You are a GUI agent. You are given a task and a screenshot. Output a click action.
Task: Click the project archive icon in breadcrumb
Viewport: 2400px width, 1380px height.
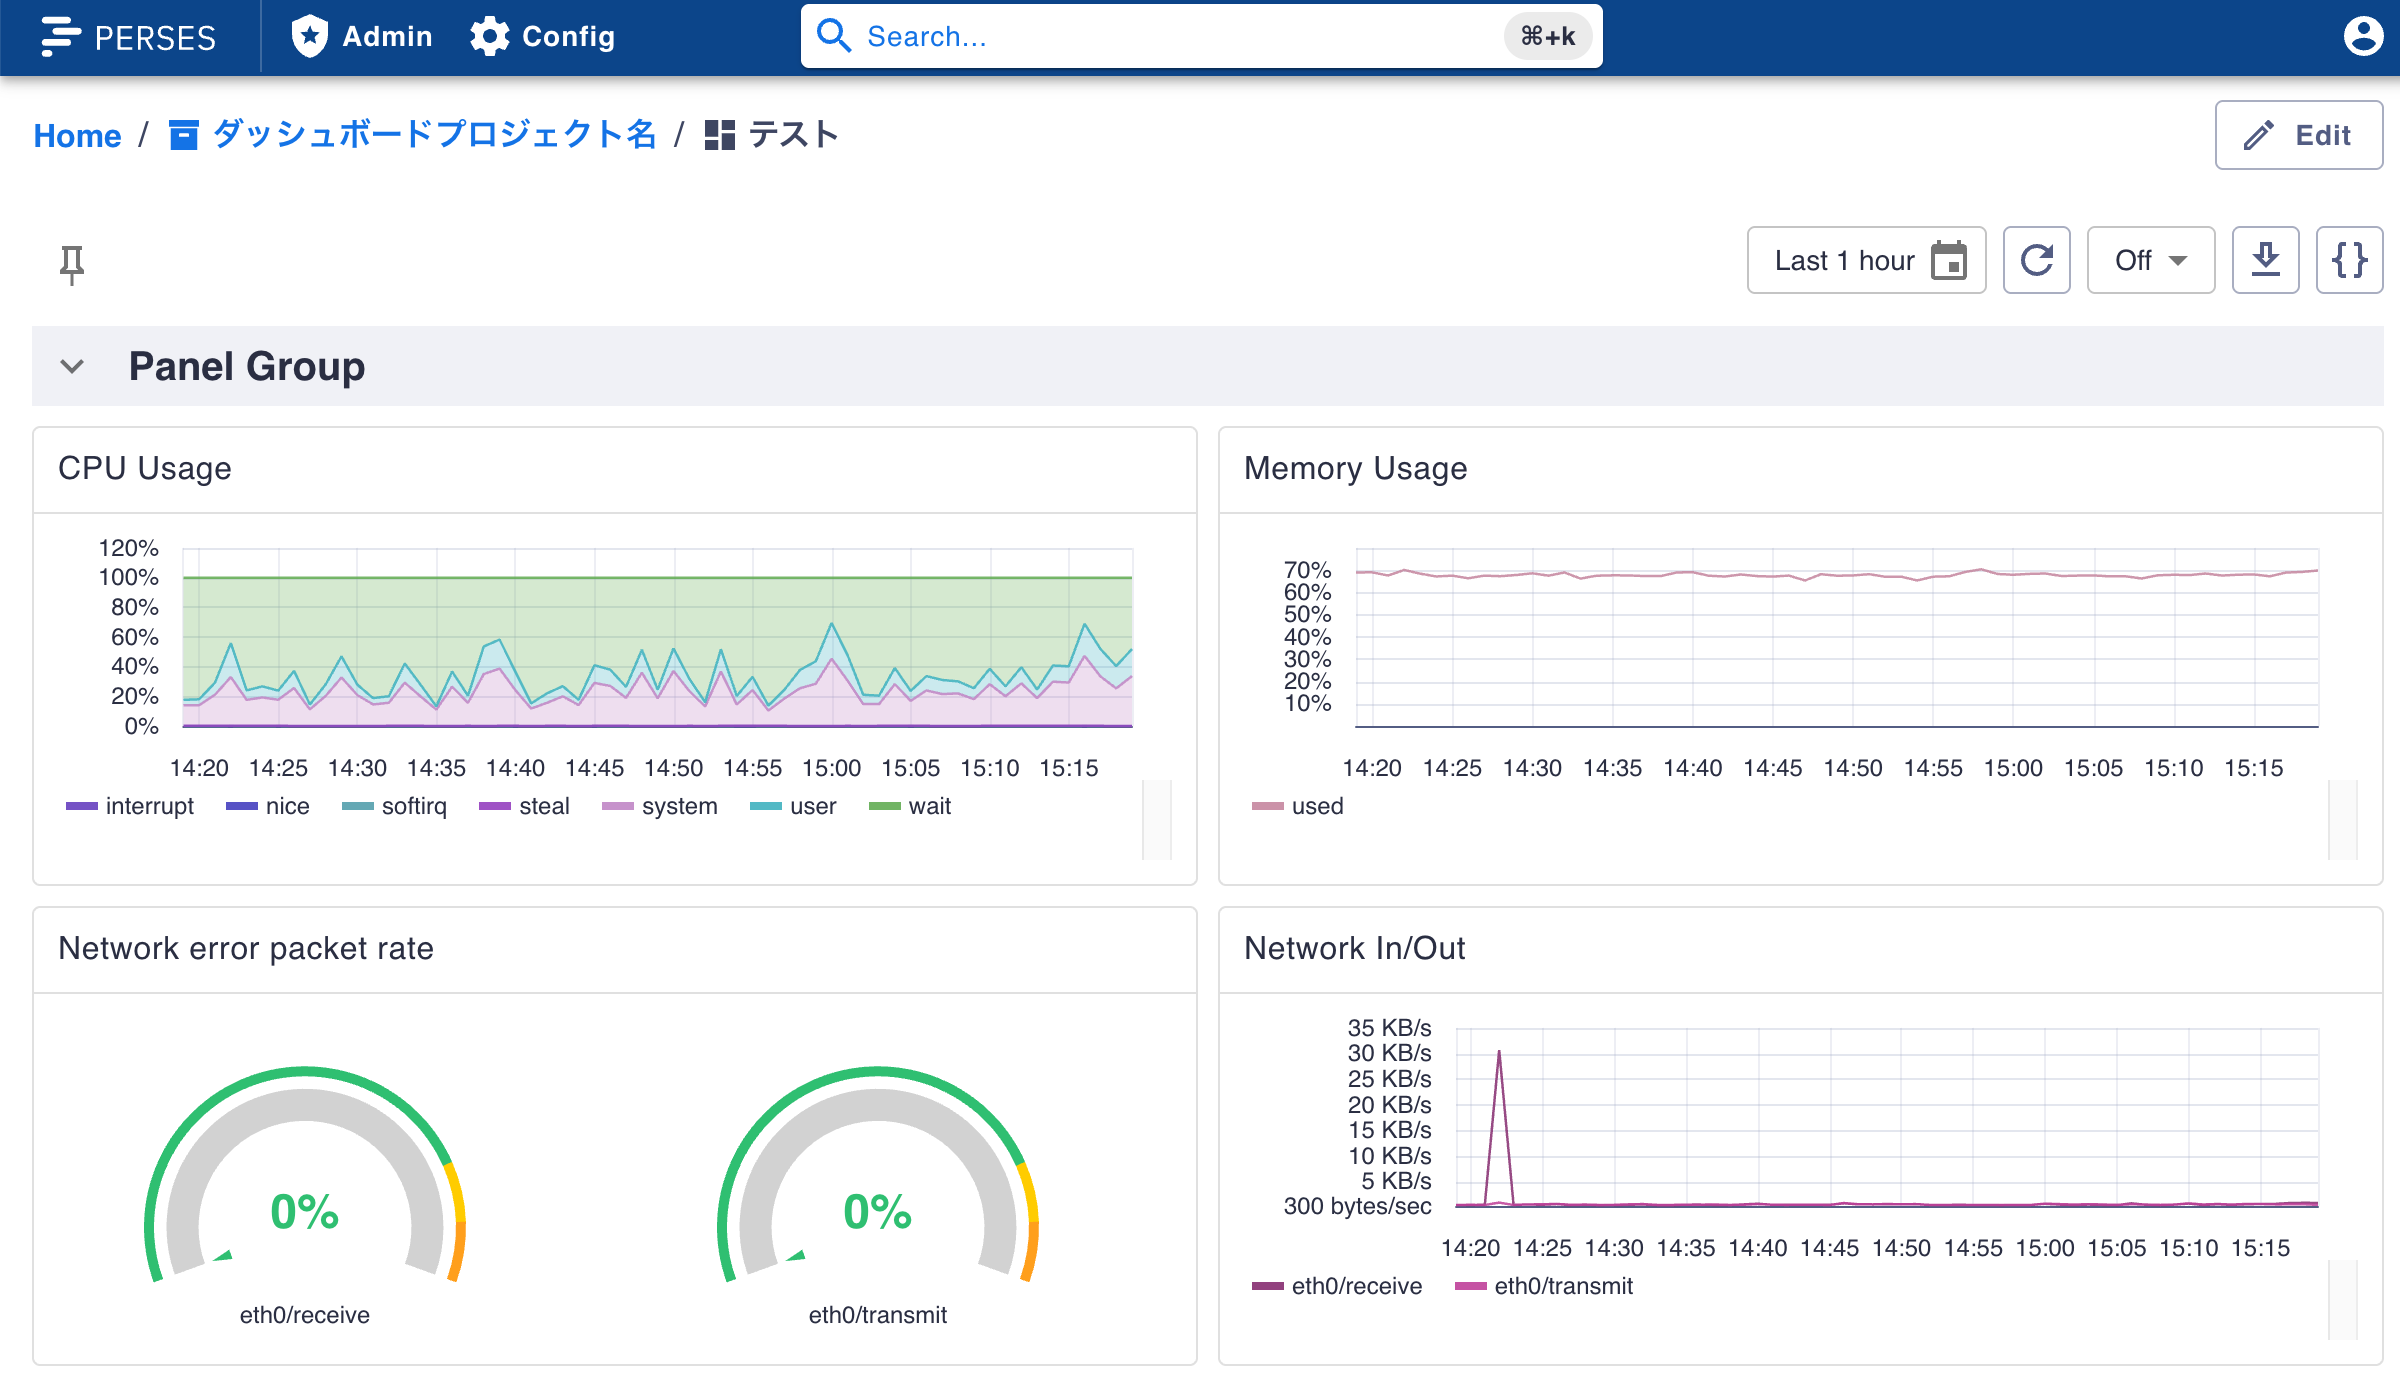(x=183, y=135)
